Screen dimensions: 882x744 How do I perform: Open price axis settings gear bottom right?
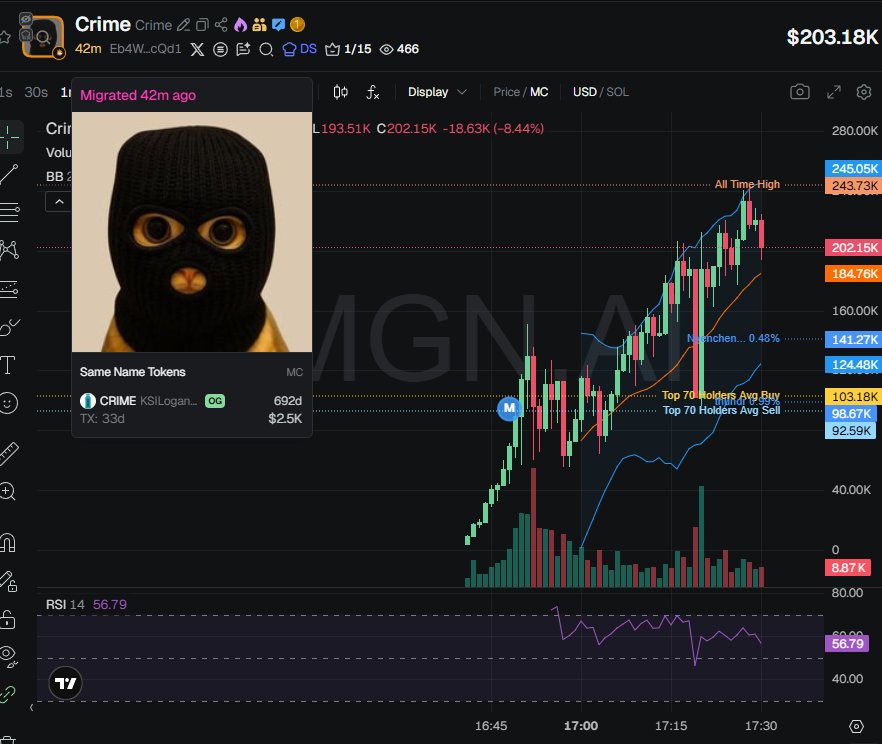click(x=856, y=727)
